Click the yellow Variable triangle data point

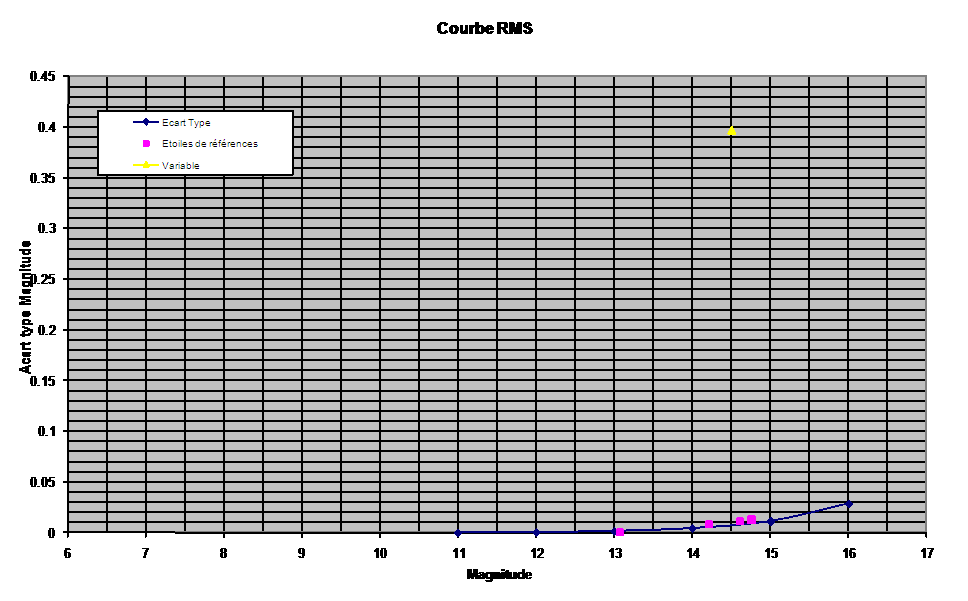coord(732,131)
